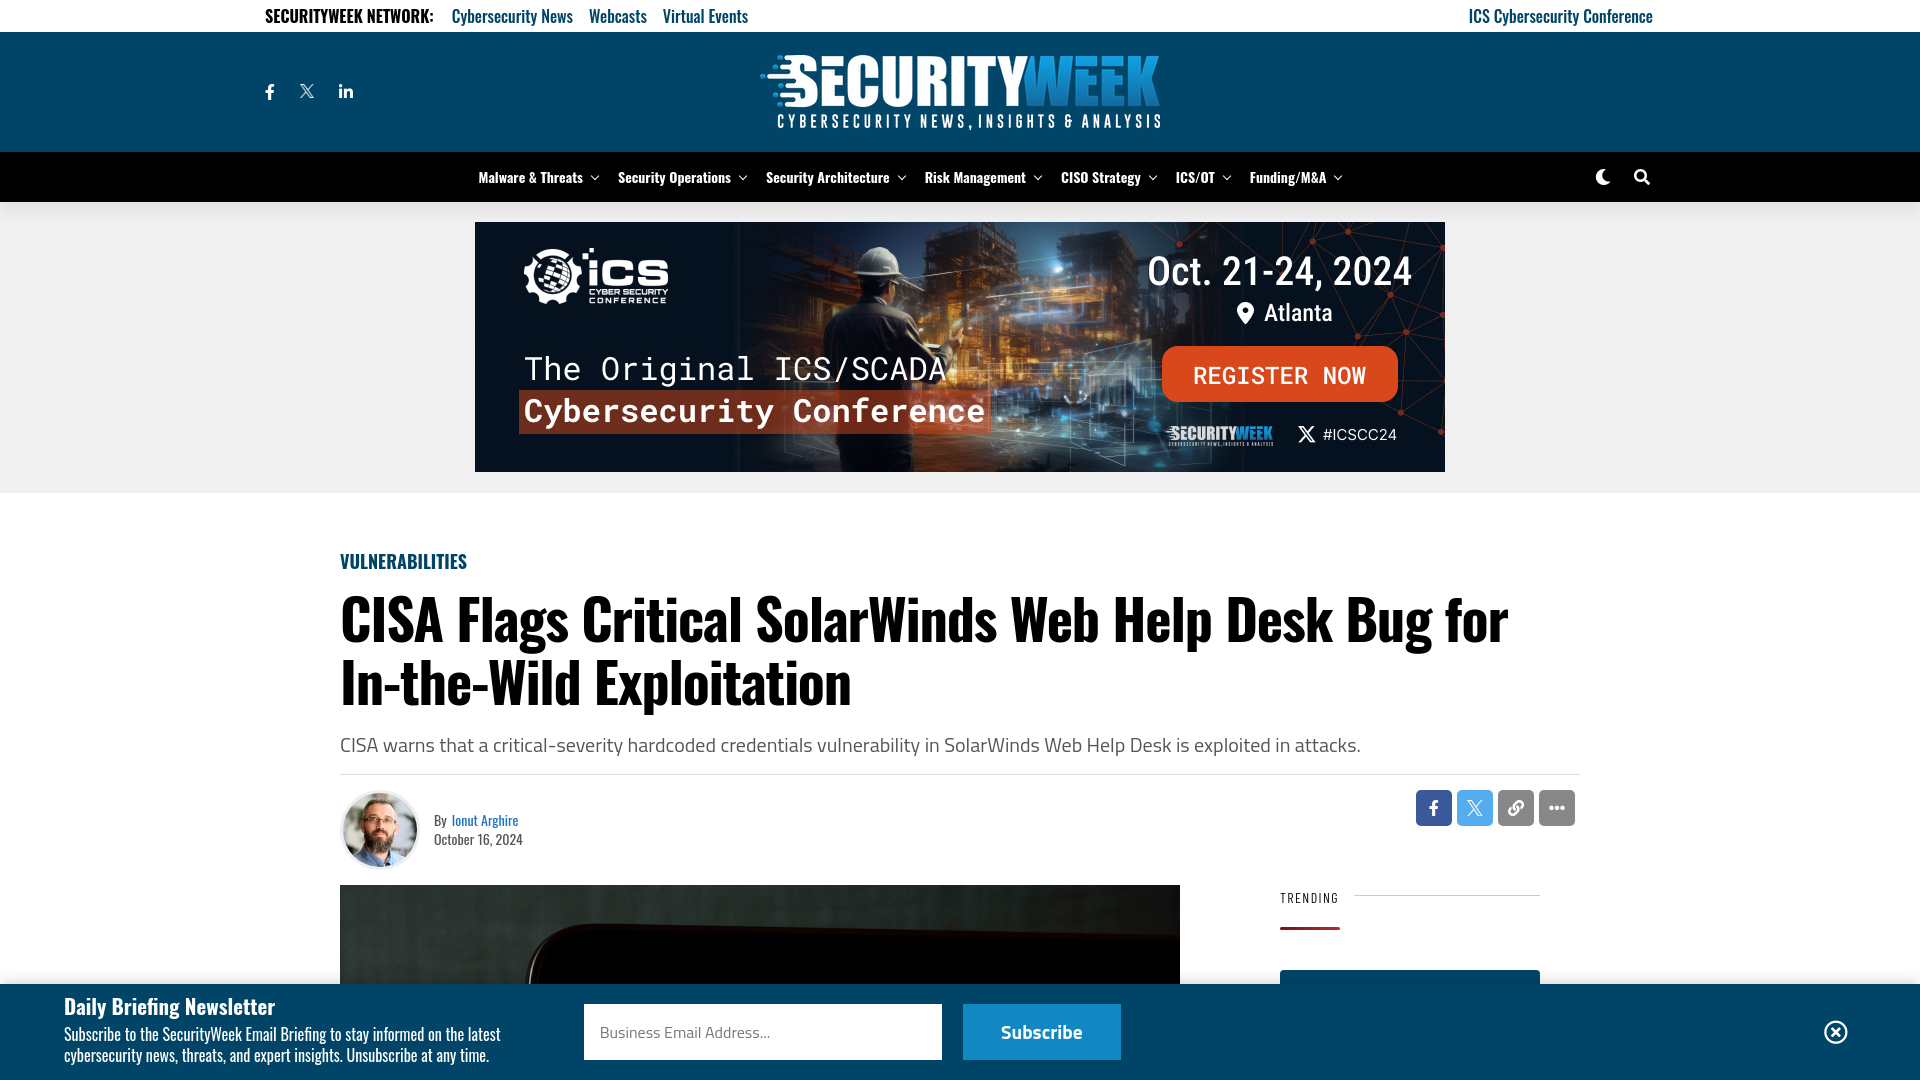Click the Facebook social media icon in header
1920x1080 pixels.
pos(269,91)
